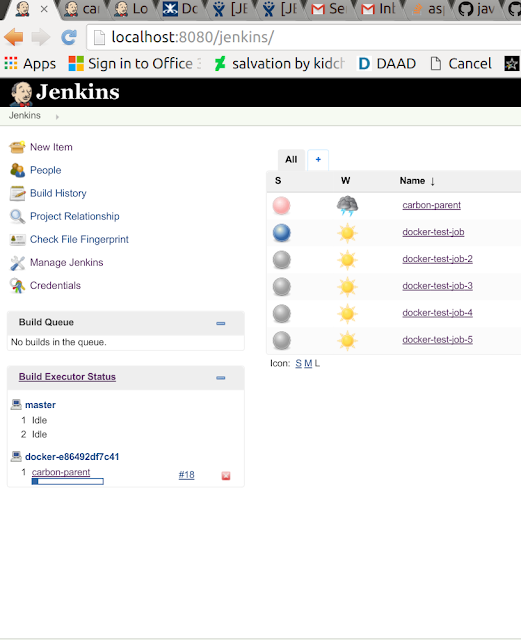The image size is (521, 640).
Task: Click the People icon in sidebar
Action: coord(17,170)
